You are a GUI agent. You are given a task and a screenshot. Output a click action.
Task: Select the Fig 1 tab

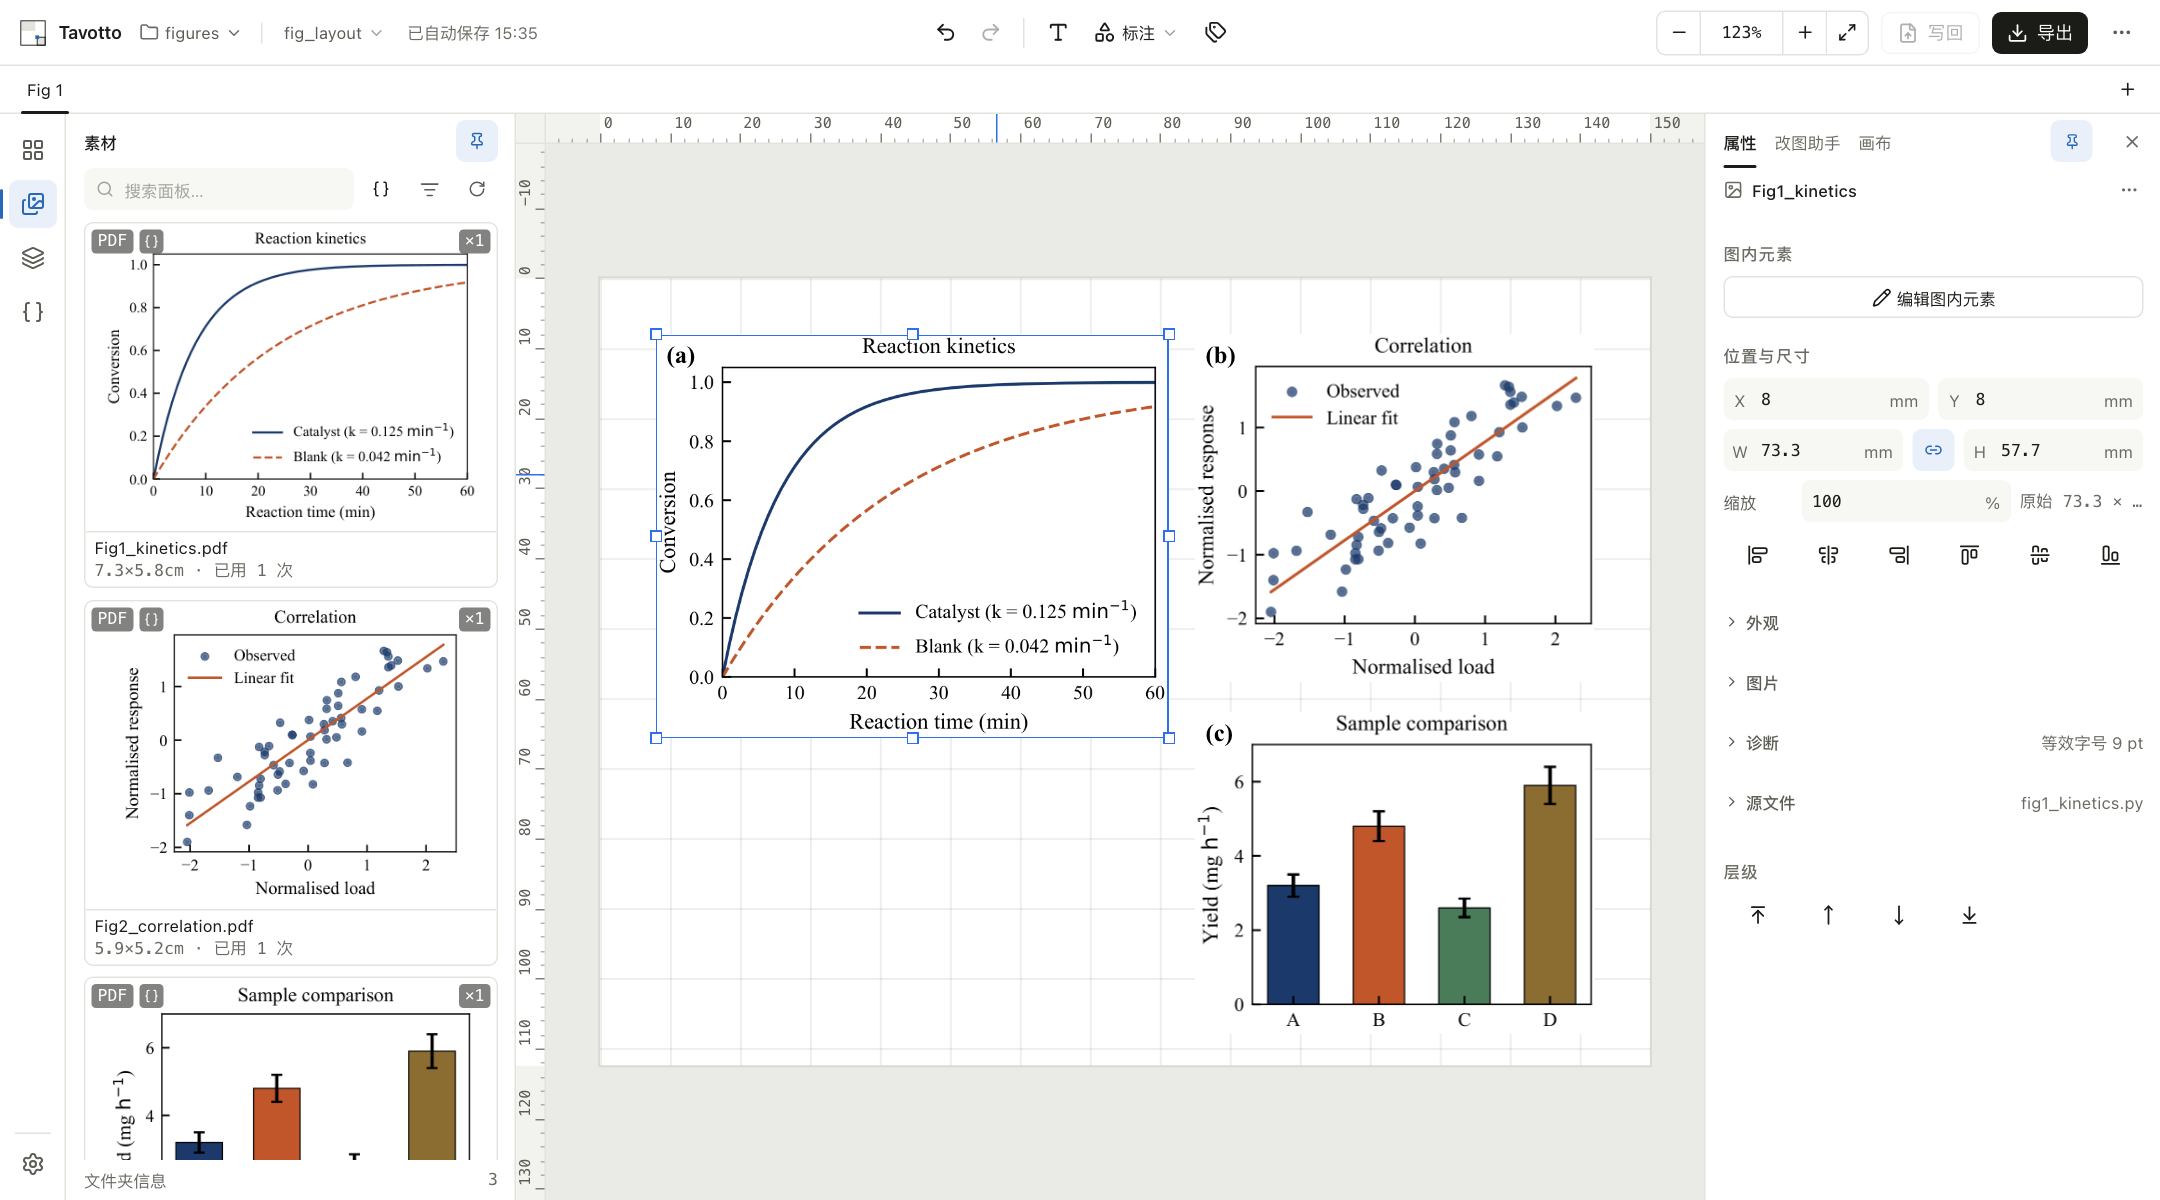[45, 90]
